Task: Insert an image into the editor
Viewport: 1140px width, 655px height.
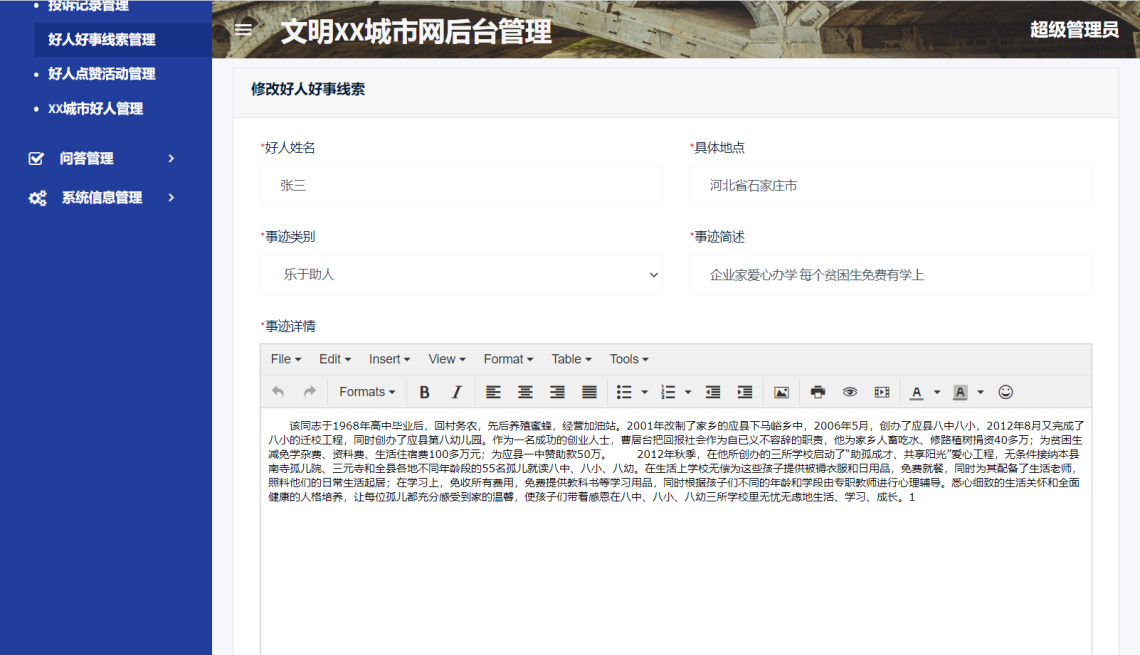Action: pos(781,392)
